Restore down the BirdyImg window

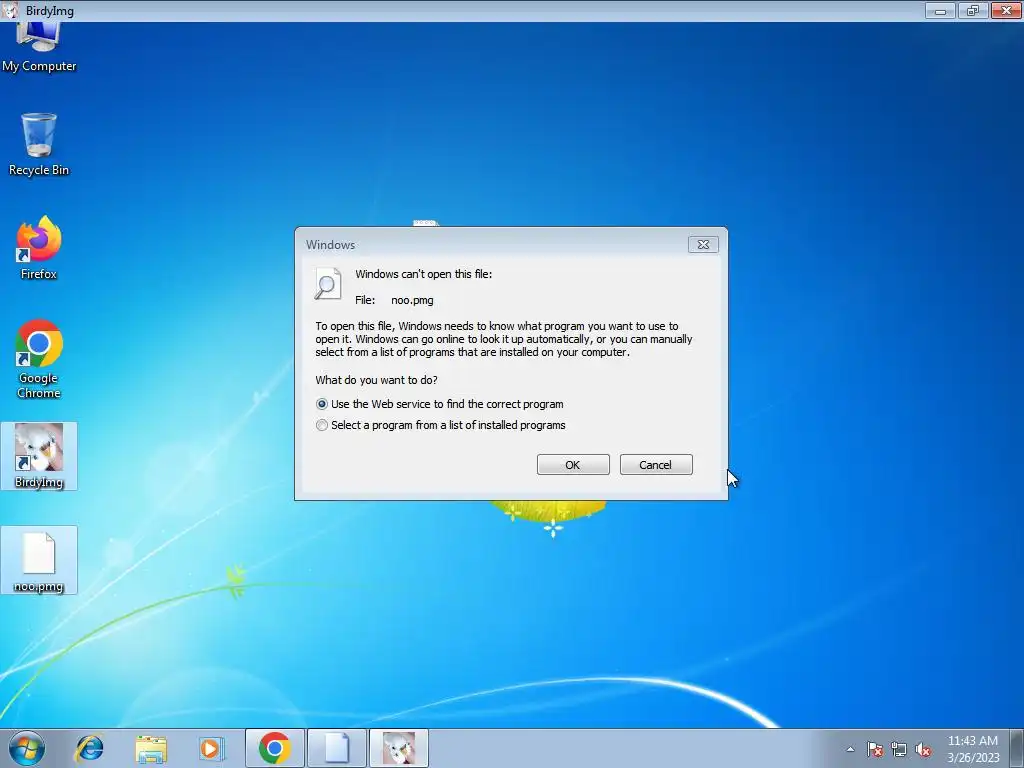coord(973,10)
